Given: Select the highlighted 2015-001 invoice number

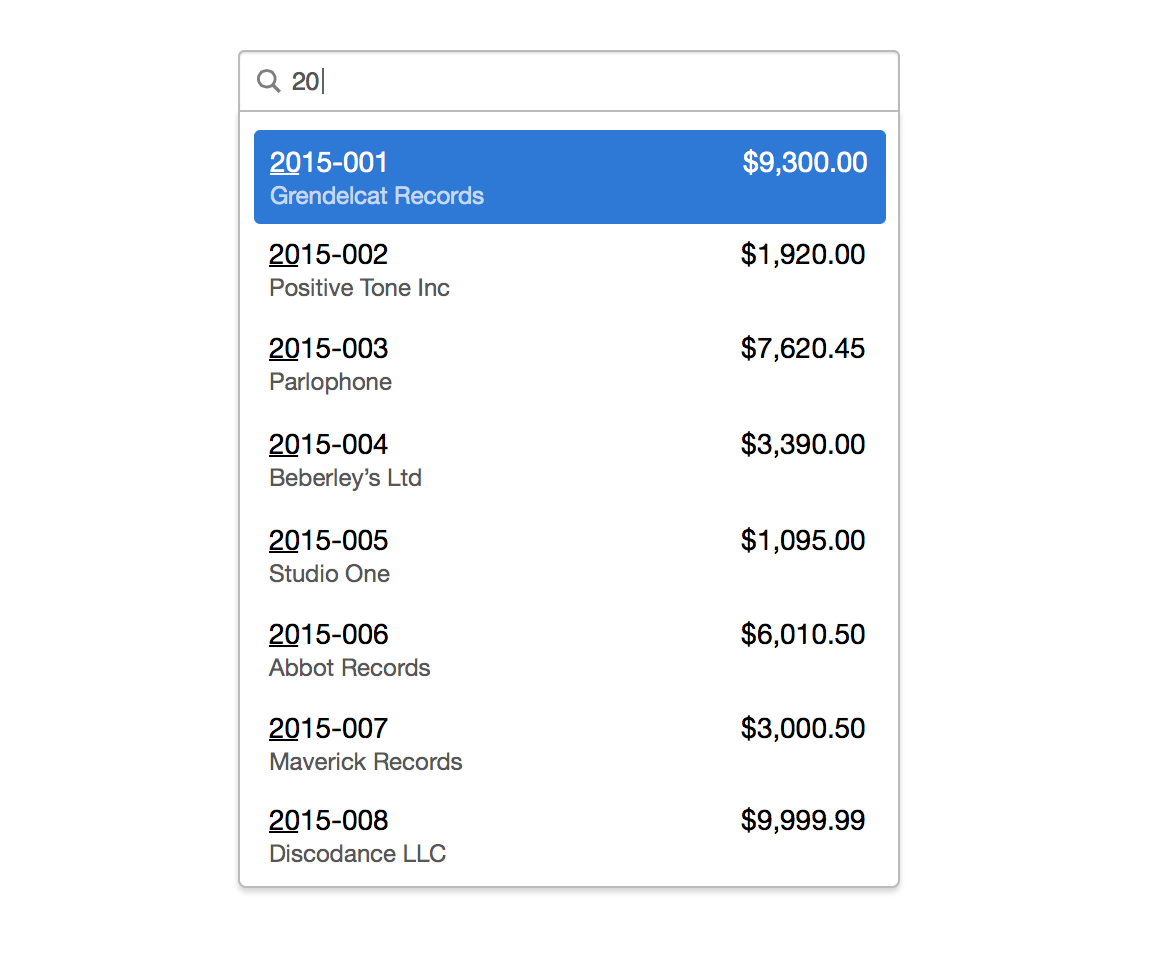Looking at the screenshot, I should (329, 162).
